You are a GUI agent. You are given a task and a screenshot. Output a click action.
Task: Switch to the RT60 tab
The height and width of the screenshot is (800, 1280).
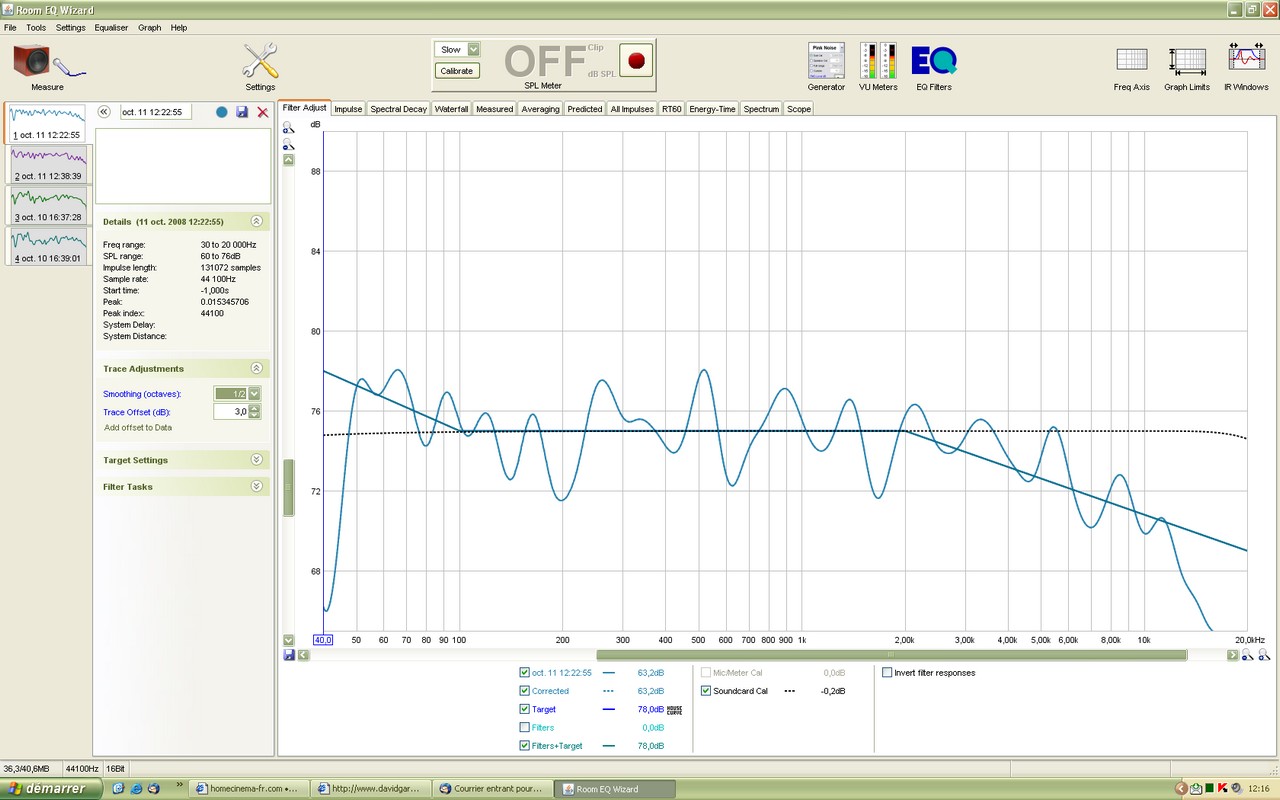point(671,109)
